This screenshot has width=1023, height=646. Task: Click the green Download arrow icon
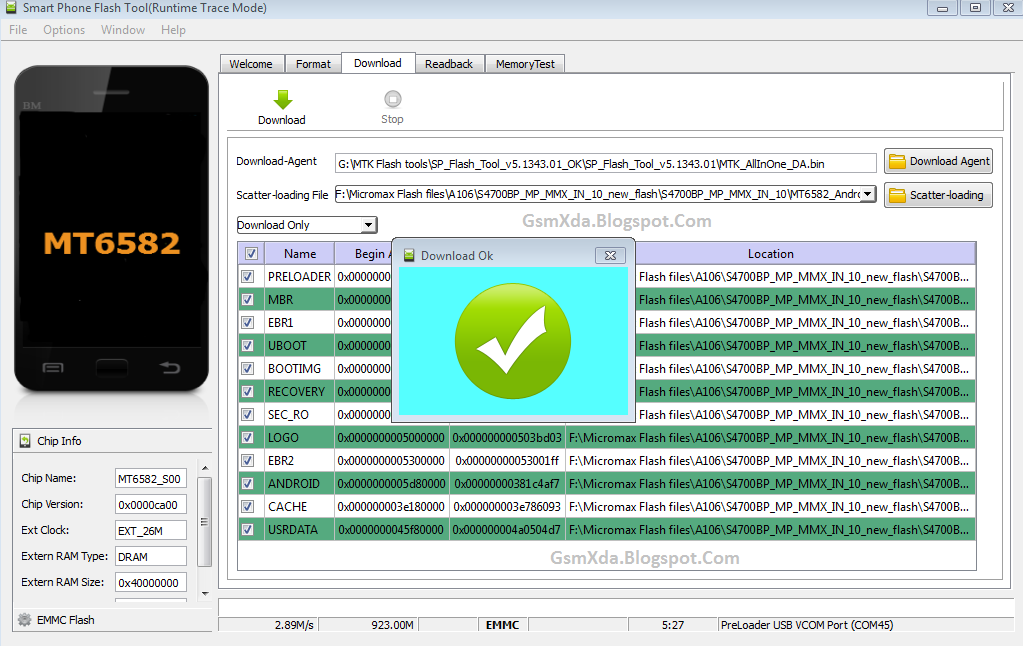tap(282, 100)
